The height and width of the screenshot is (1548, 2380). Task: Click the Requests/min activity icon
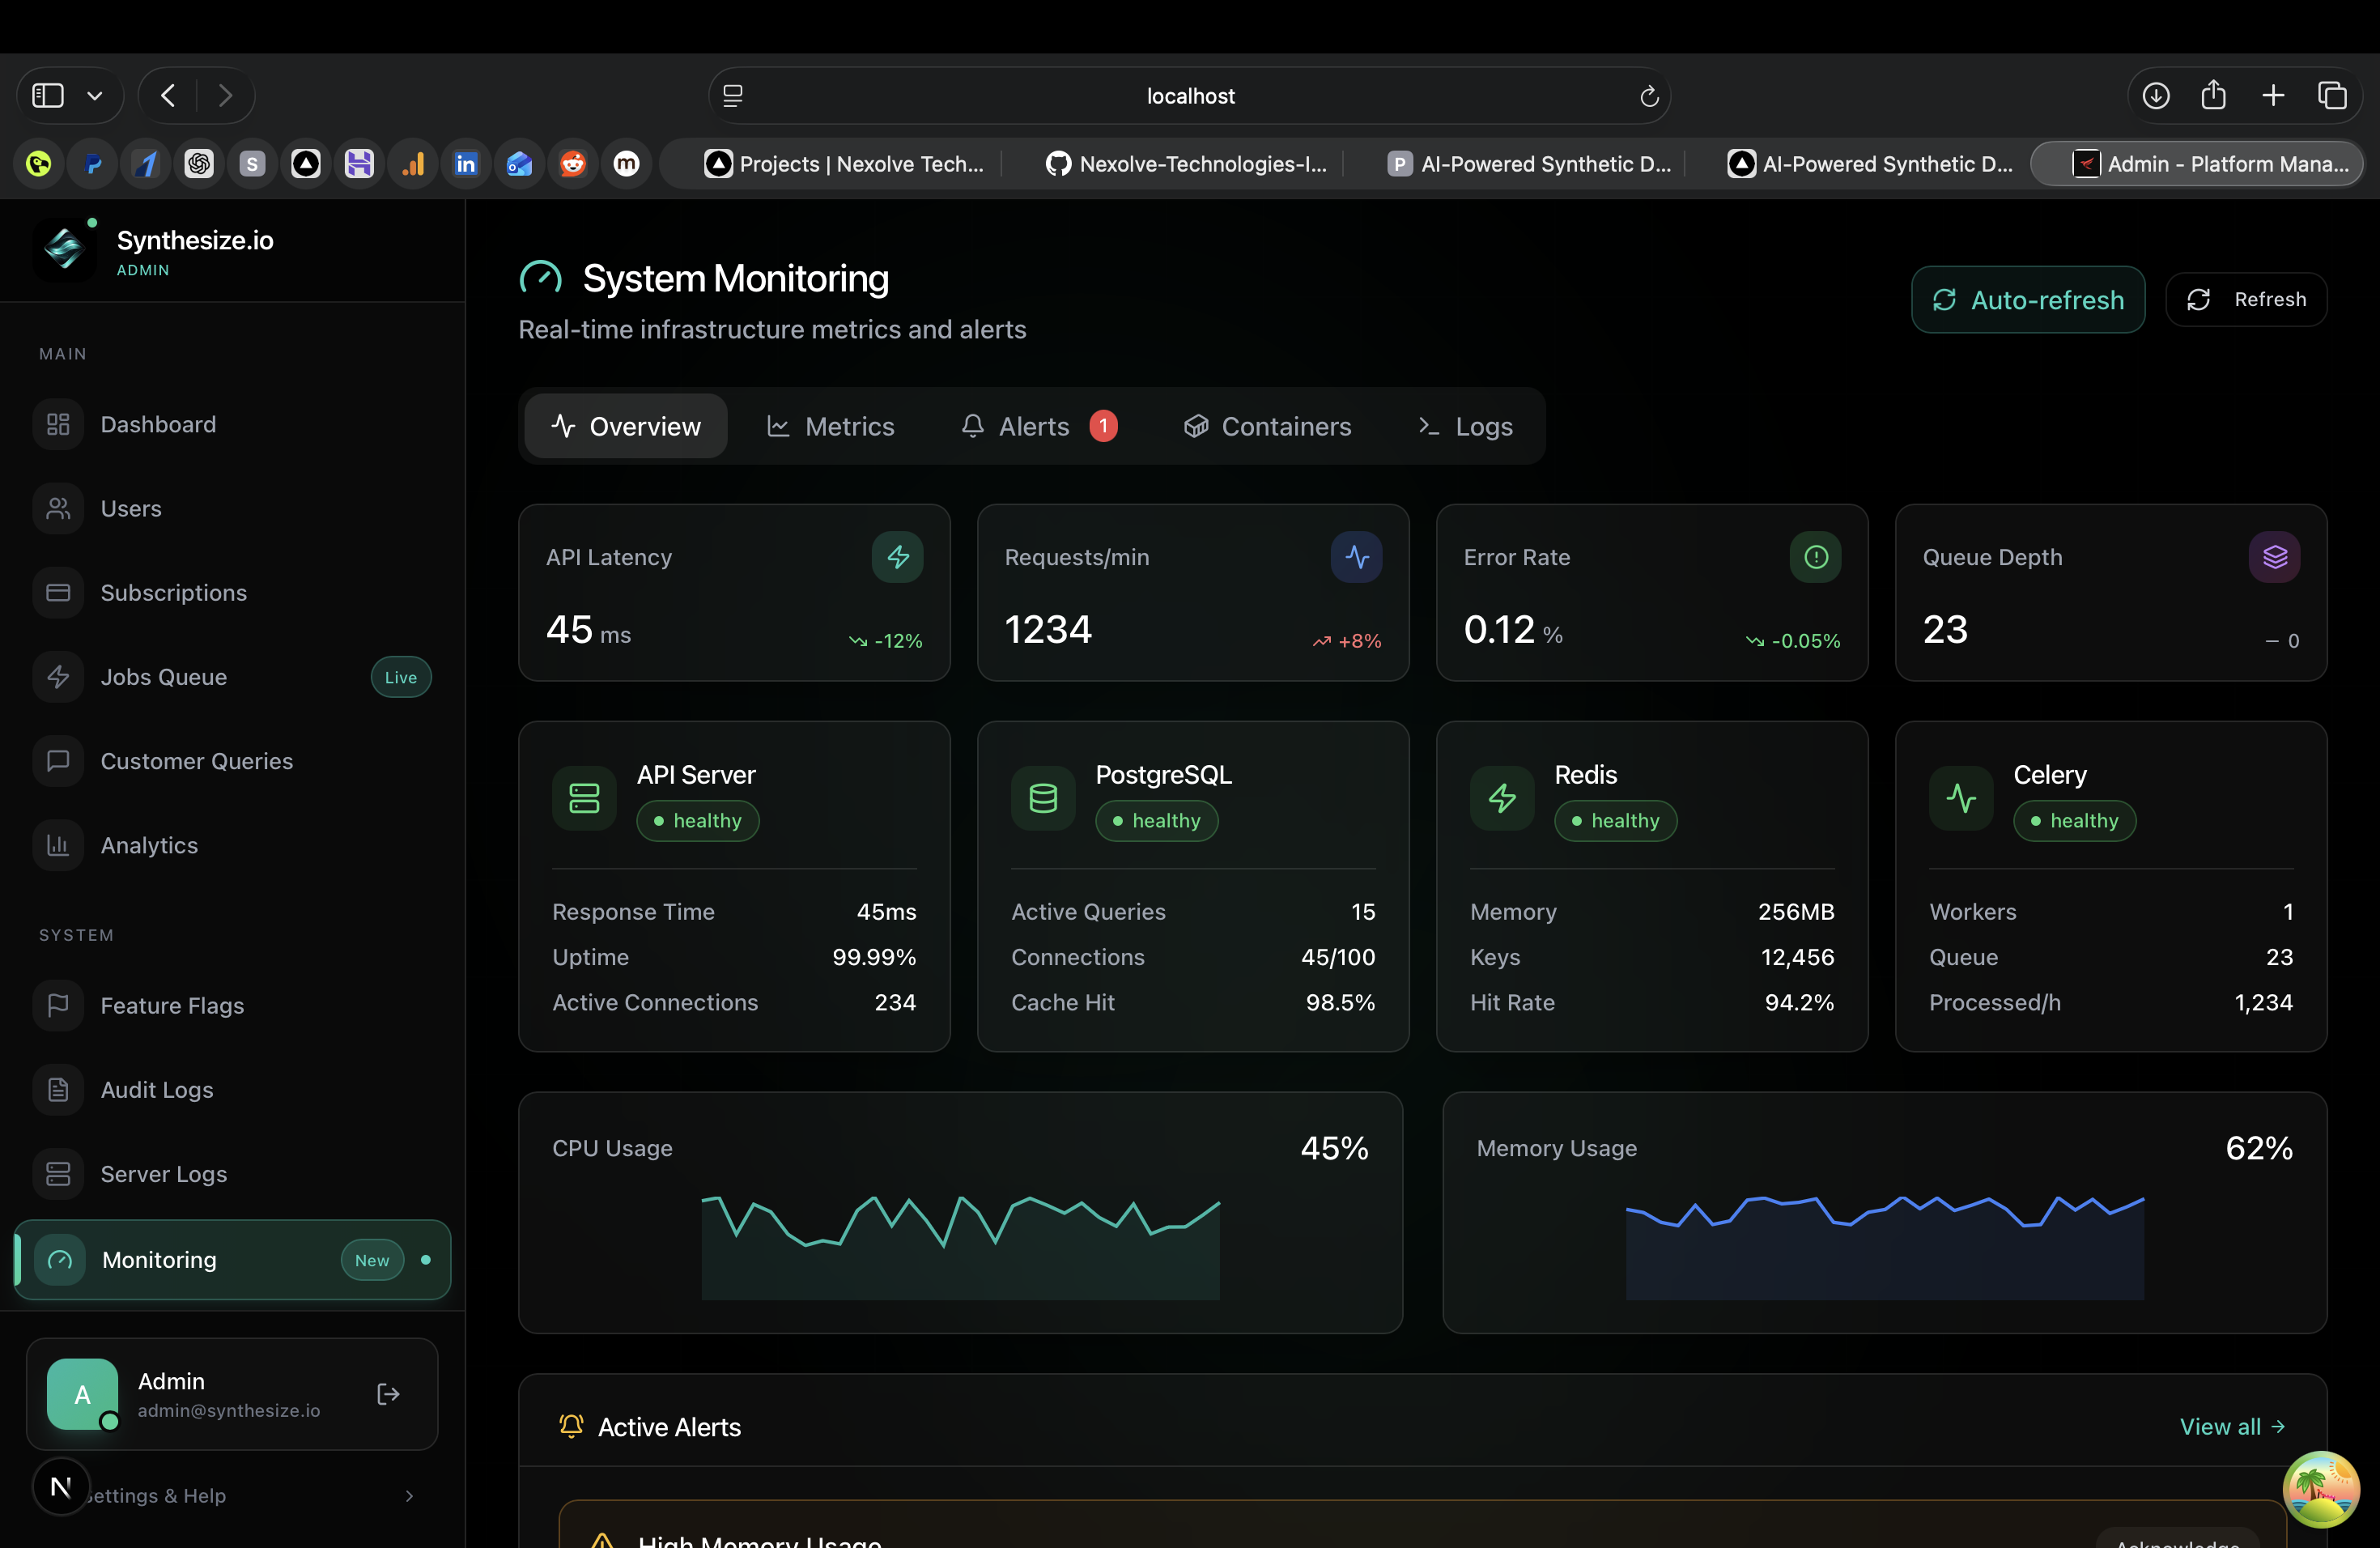click(x=1356, y=557)
